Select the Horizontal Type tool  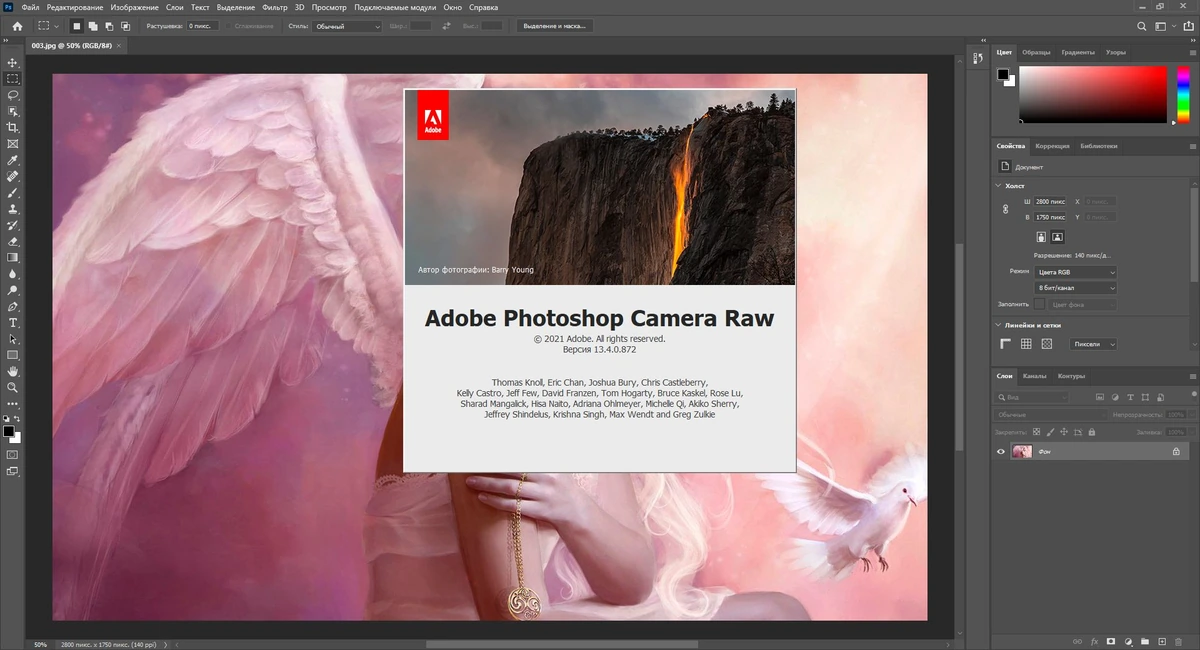[x=13, y=323]
